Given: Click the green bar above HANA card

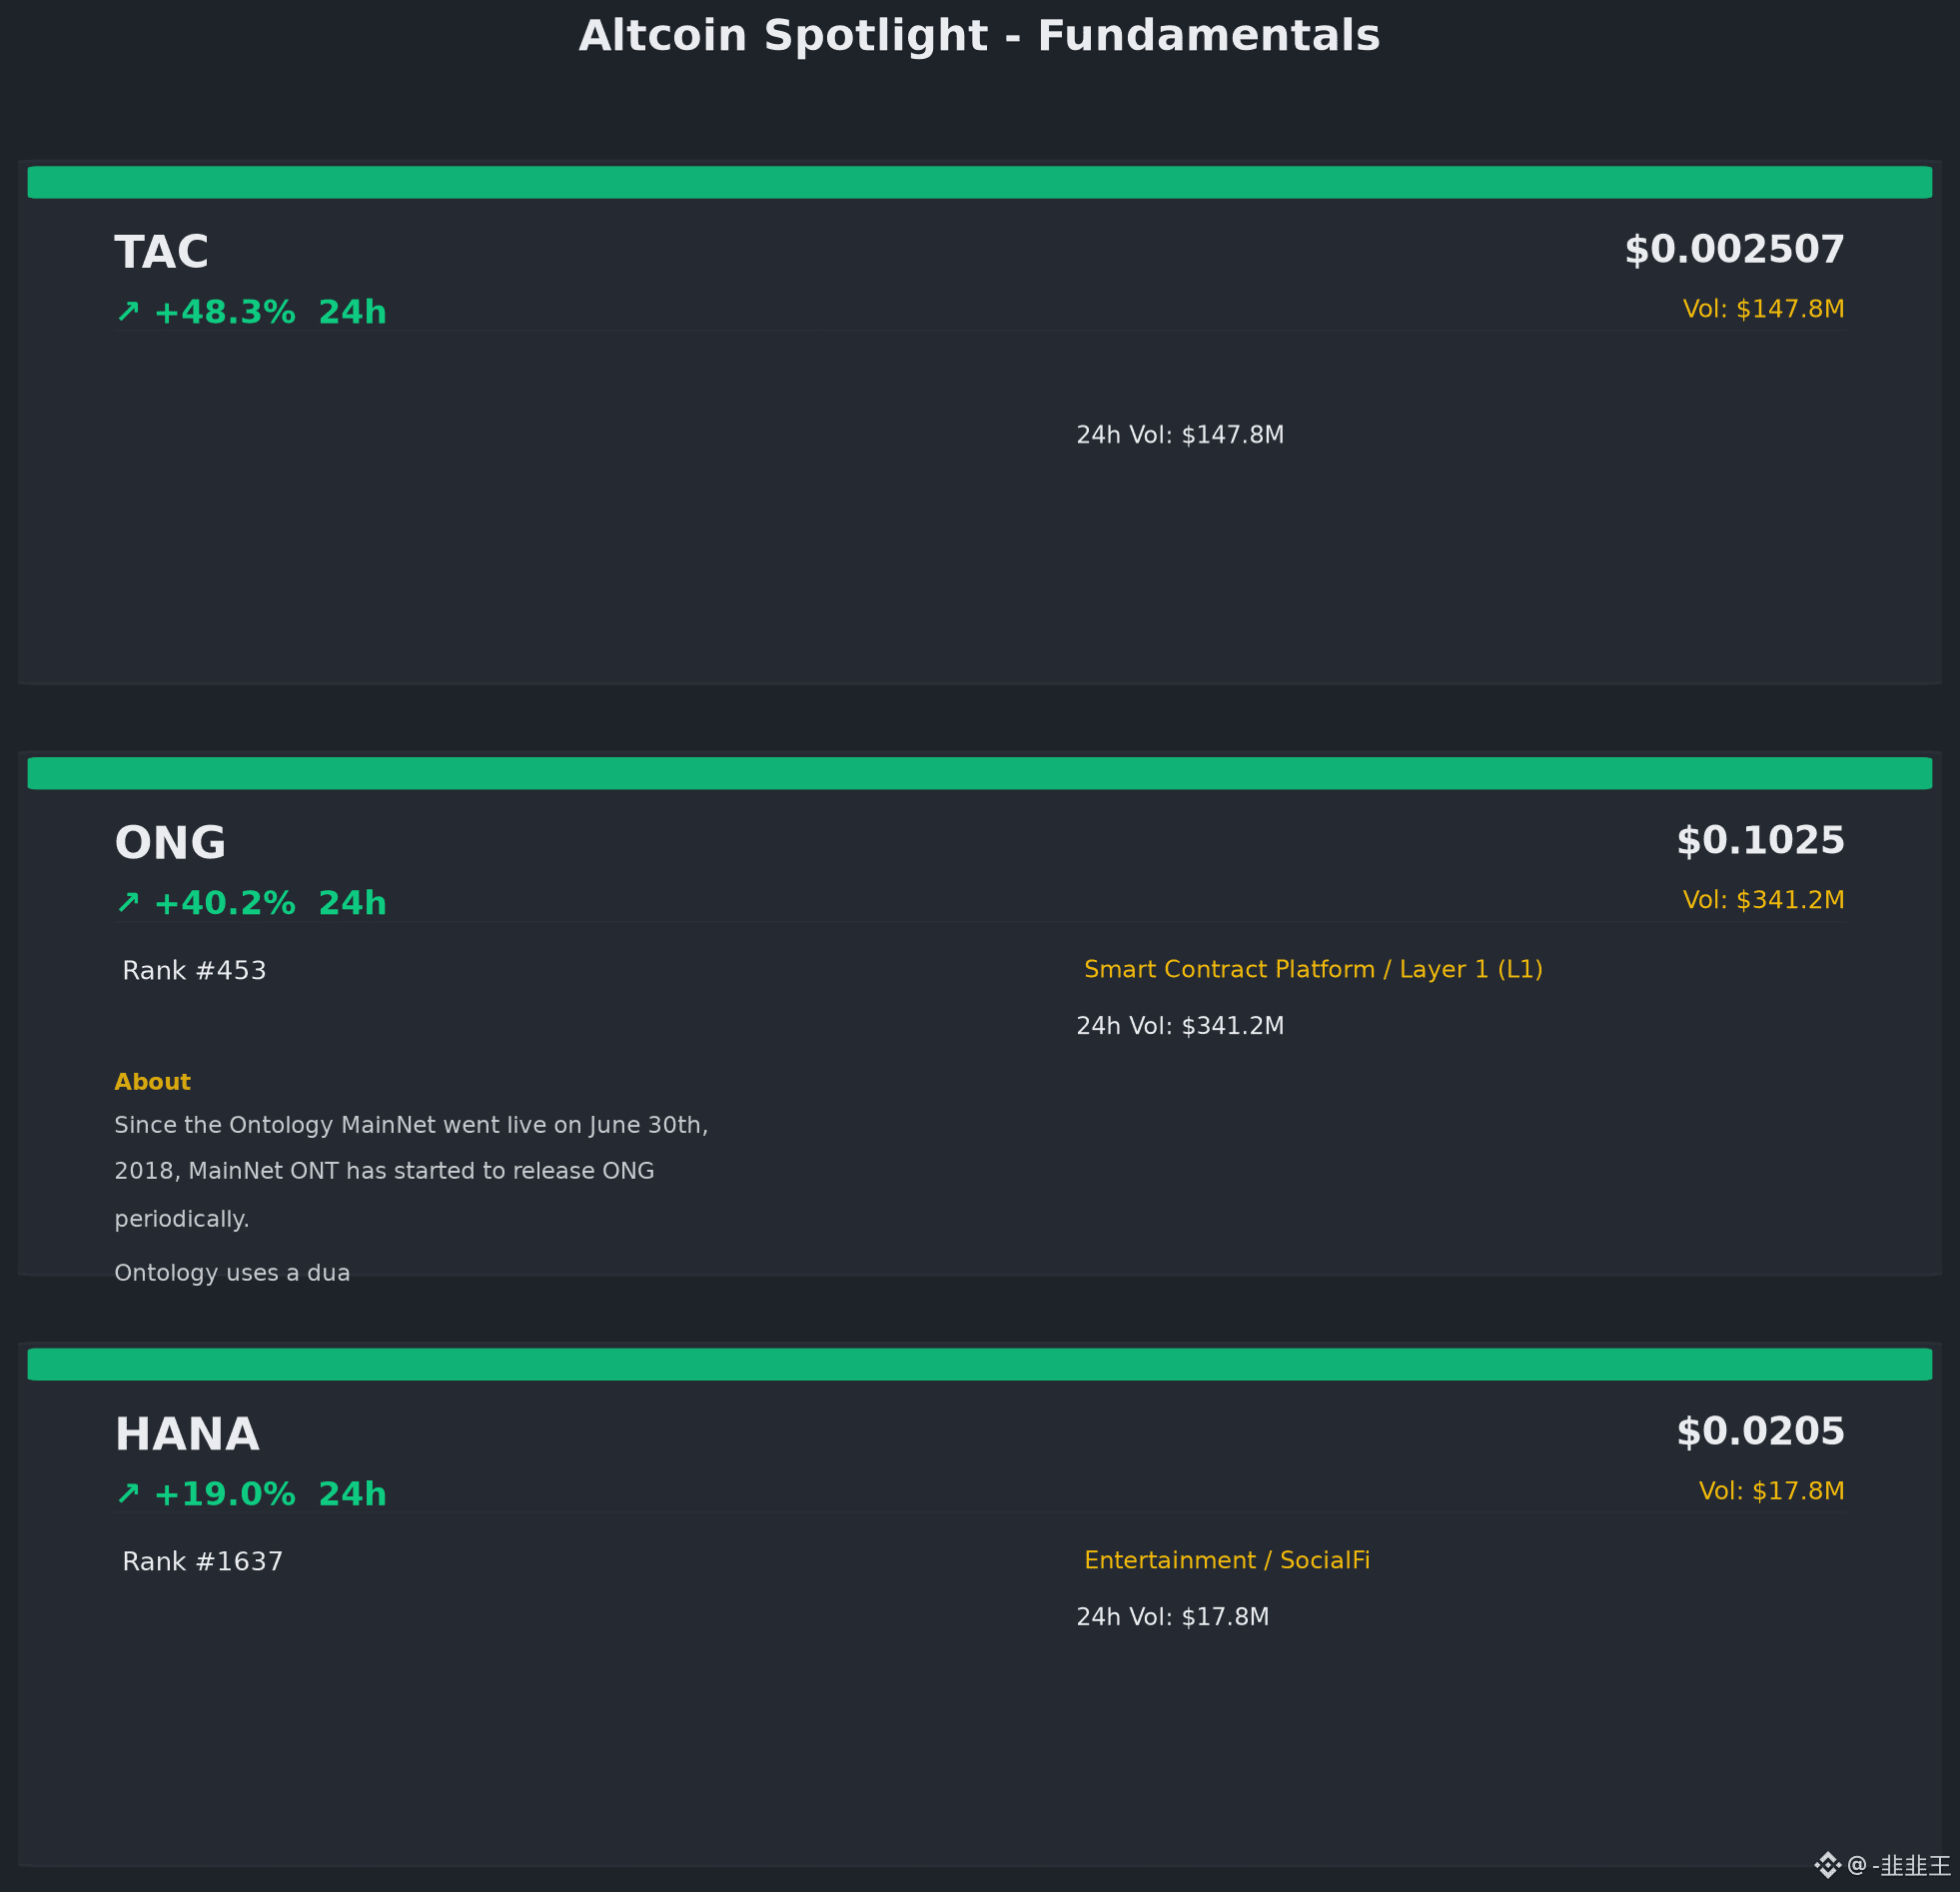Looking at the screenshot, I should coord(980,1364).
